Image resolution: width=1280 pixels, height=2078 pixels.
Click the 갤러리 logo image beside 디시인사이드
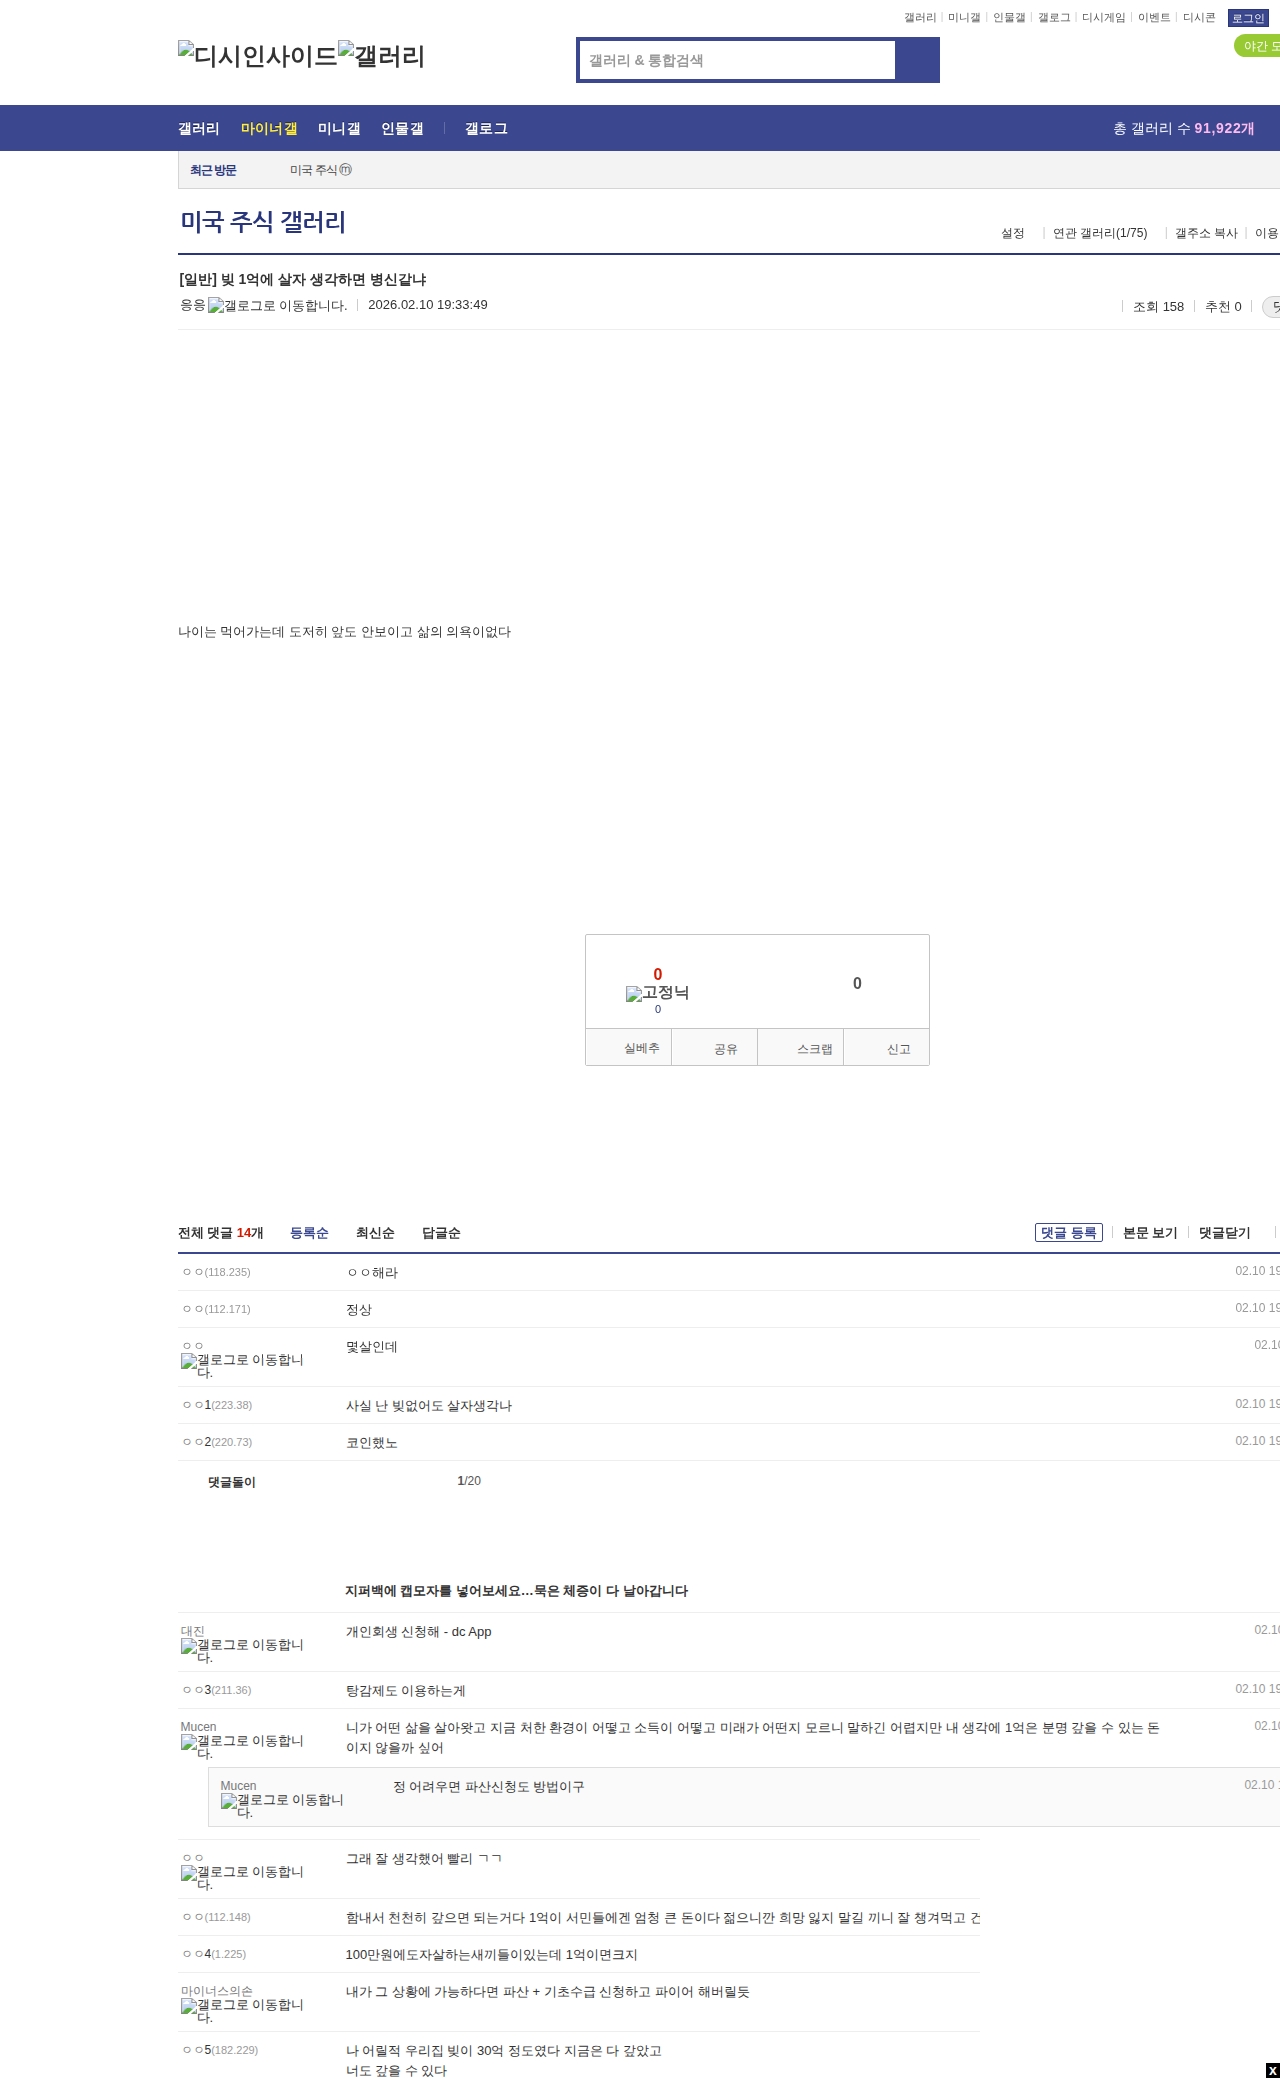382,56
